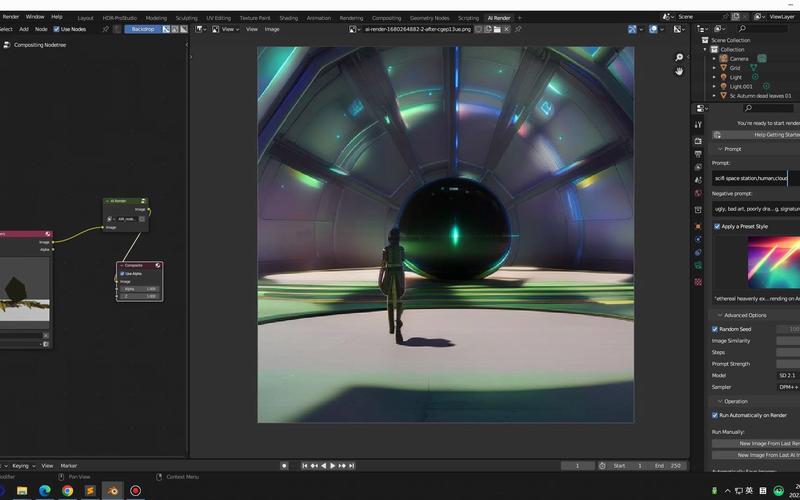
Task: Expand the Light.001 object in outliner
Action: (714, 87)
